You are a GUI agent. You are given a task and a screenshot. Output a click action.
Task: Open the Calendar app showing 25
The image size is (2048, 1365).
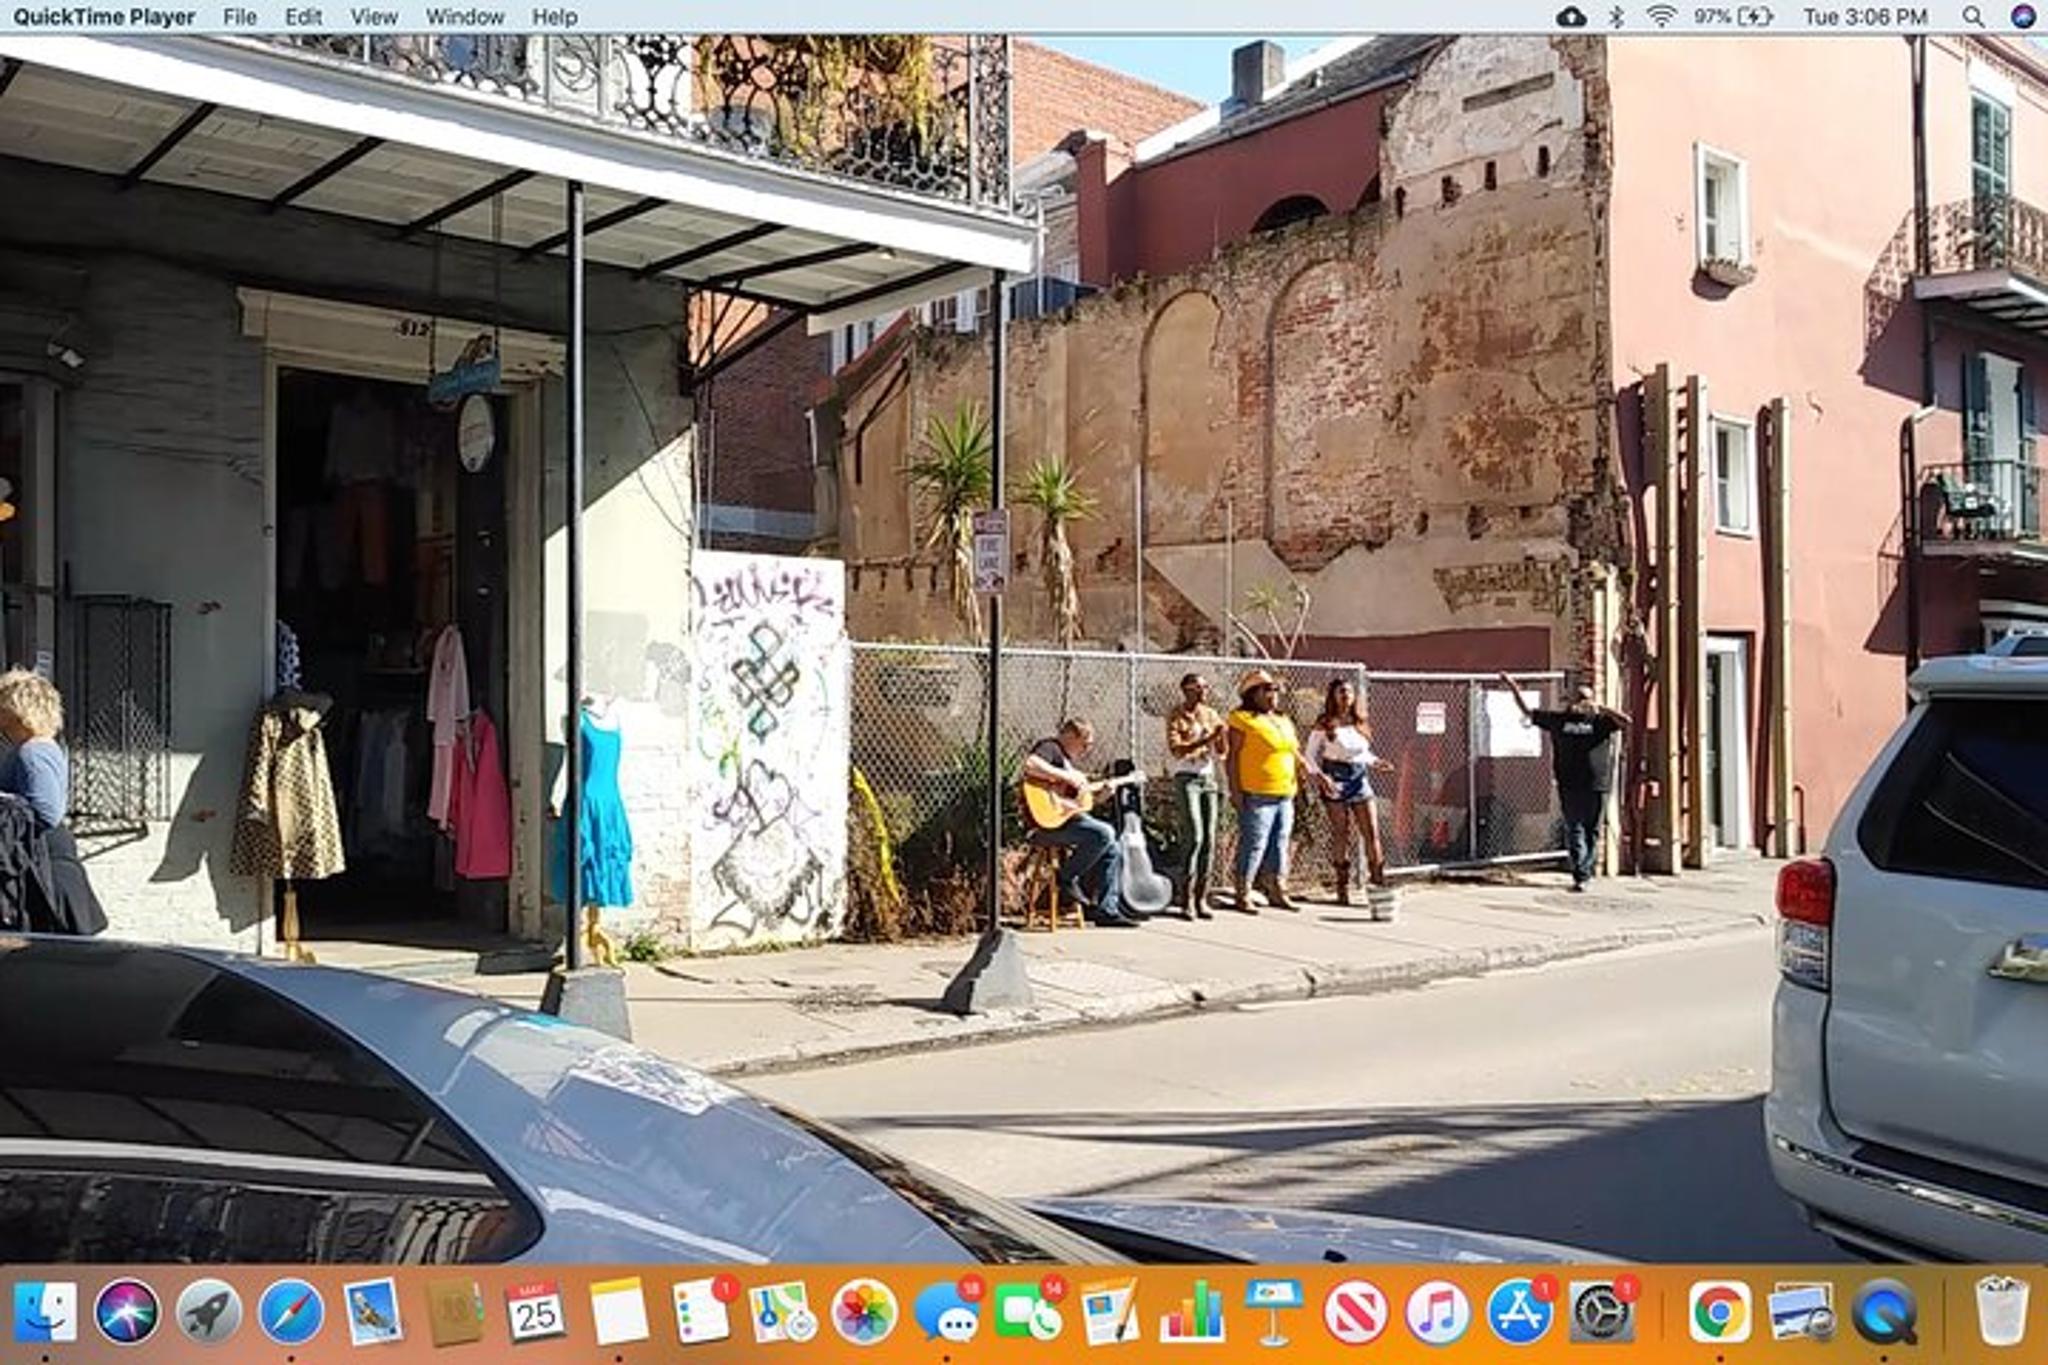pos(536,1312)
